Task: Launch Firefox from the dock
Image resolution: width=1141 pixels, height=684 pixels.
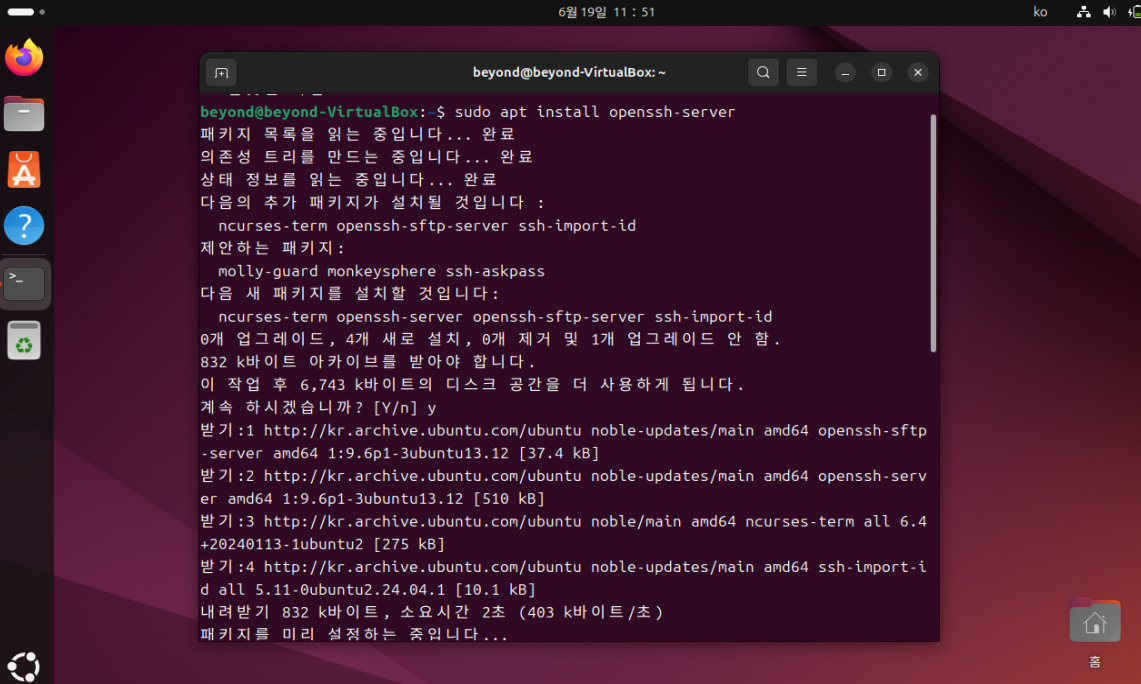Action: tap(24, 57)
